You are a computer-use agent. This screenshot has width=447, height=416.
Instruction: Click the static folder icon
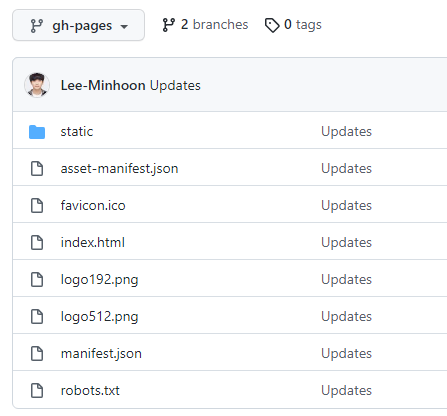tap(37, 132)
